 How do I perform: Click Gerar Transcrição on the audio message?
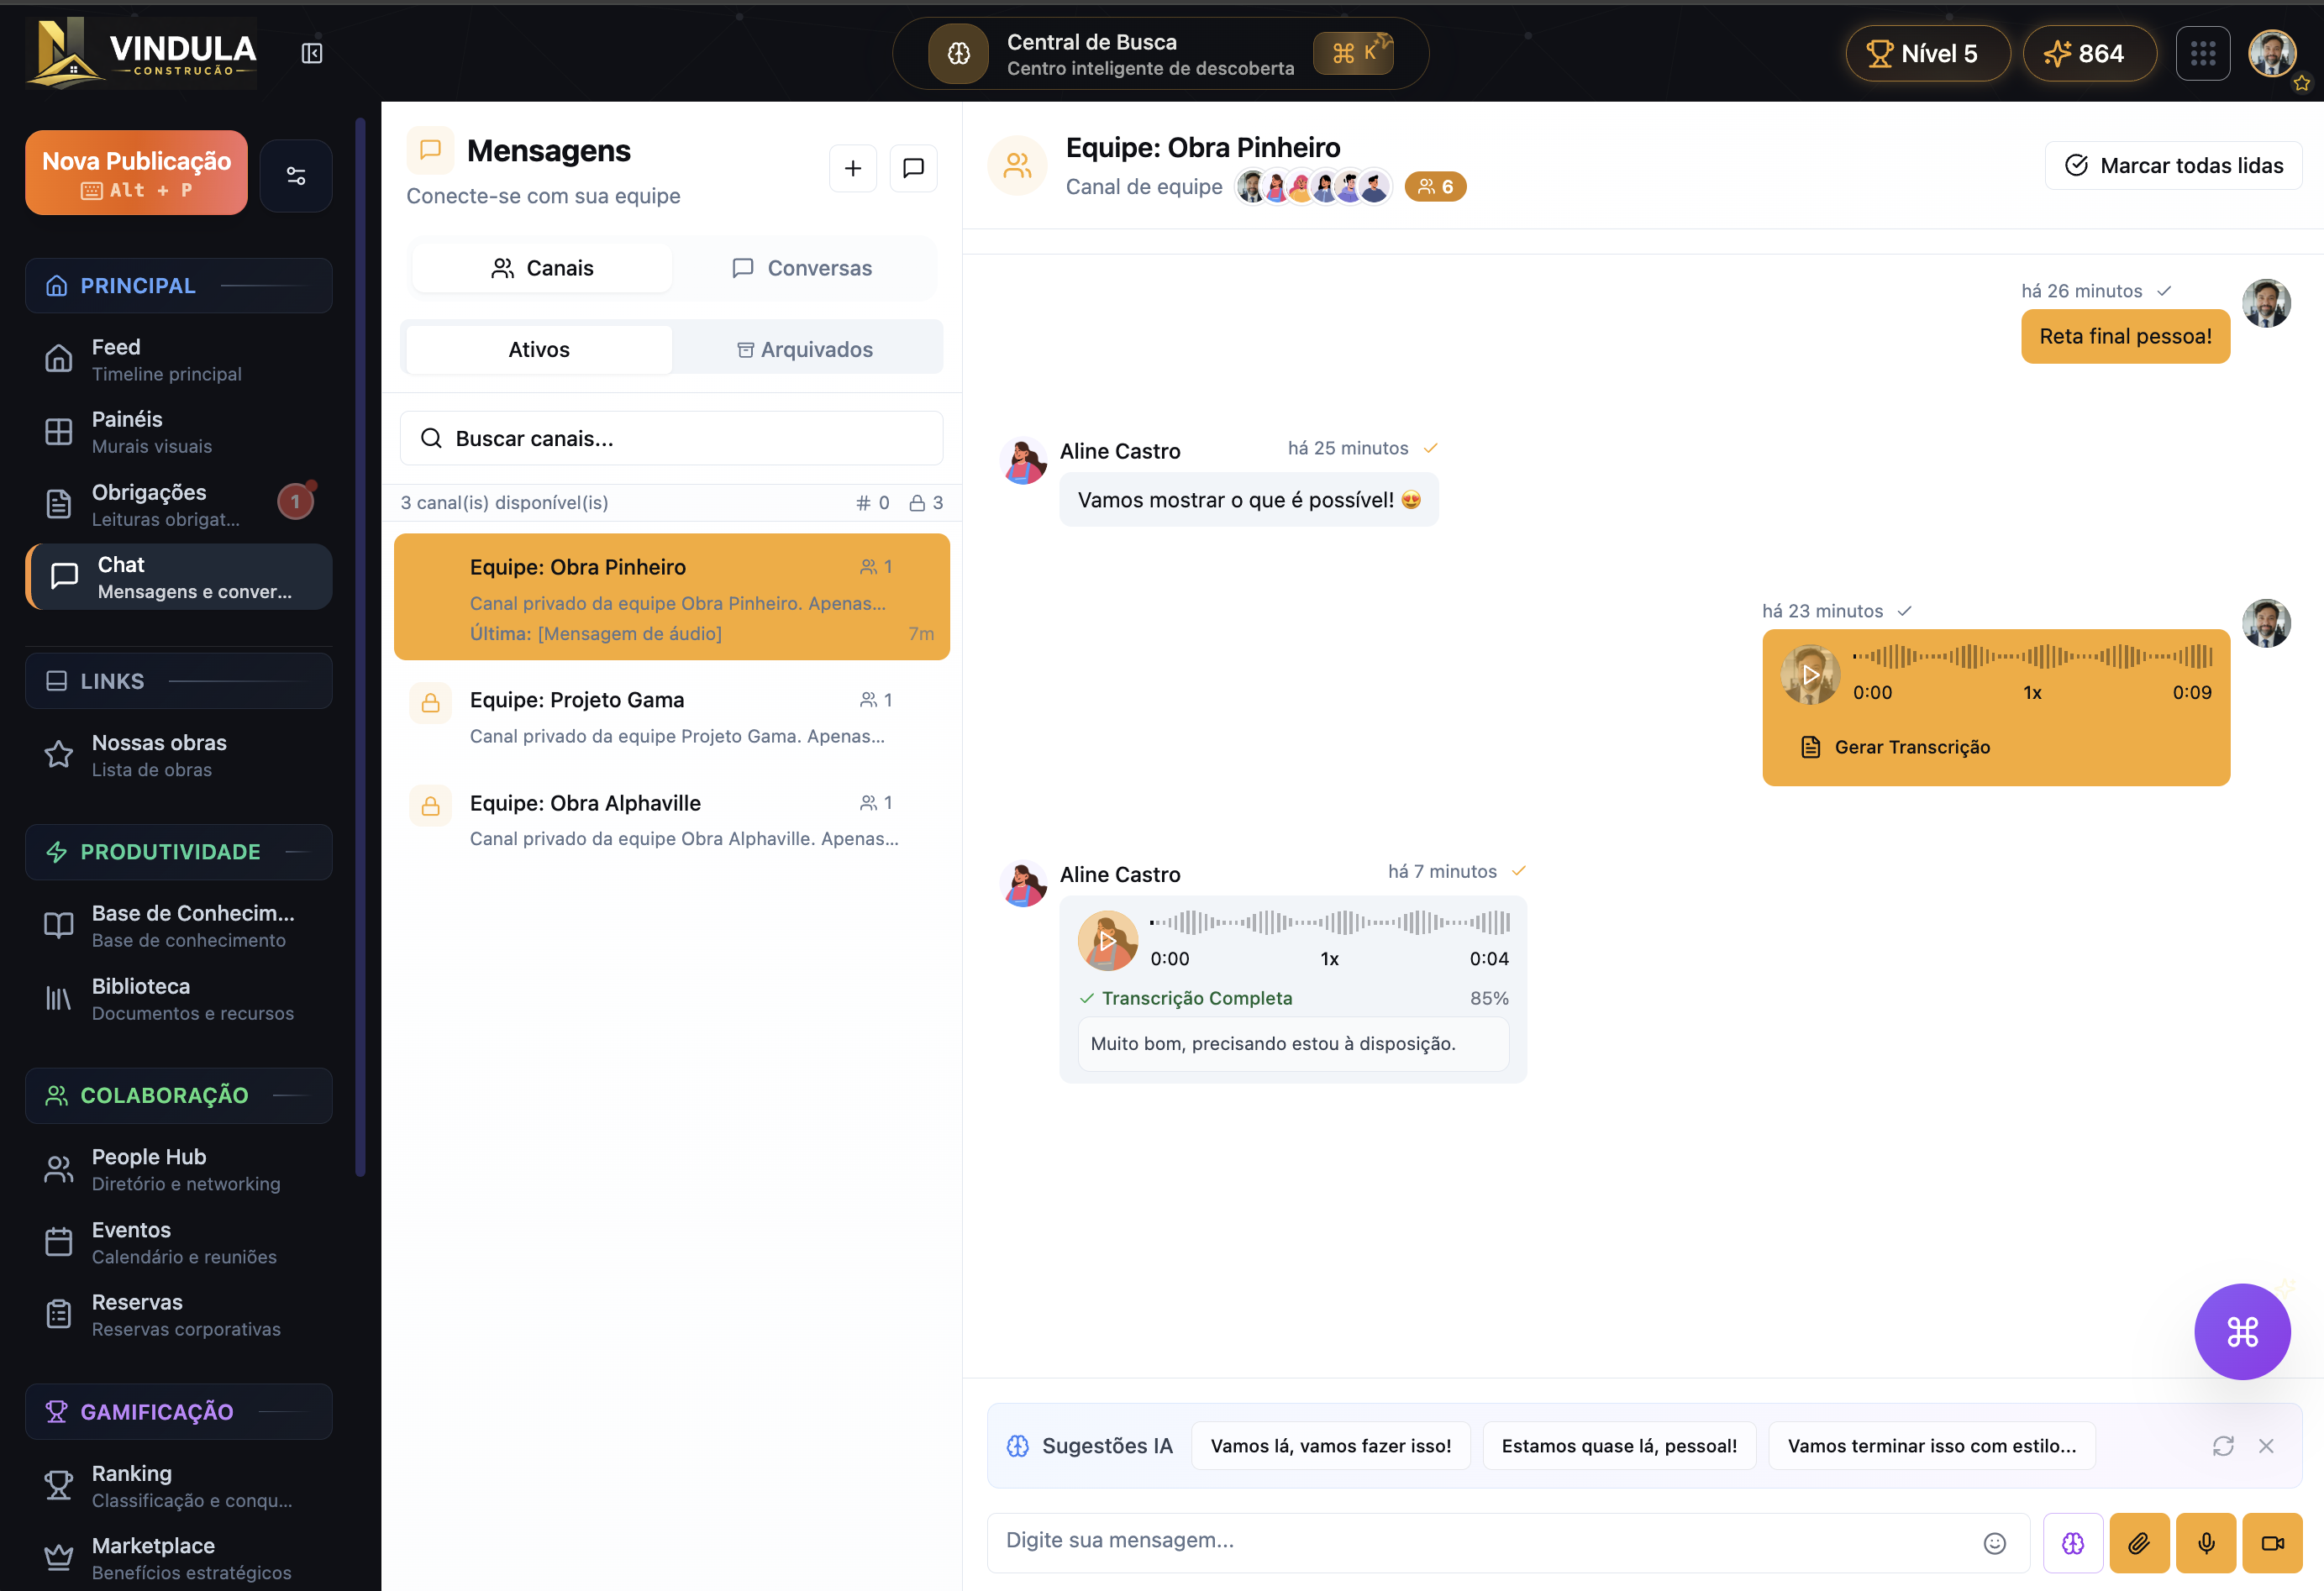coord(1895,746)
